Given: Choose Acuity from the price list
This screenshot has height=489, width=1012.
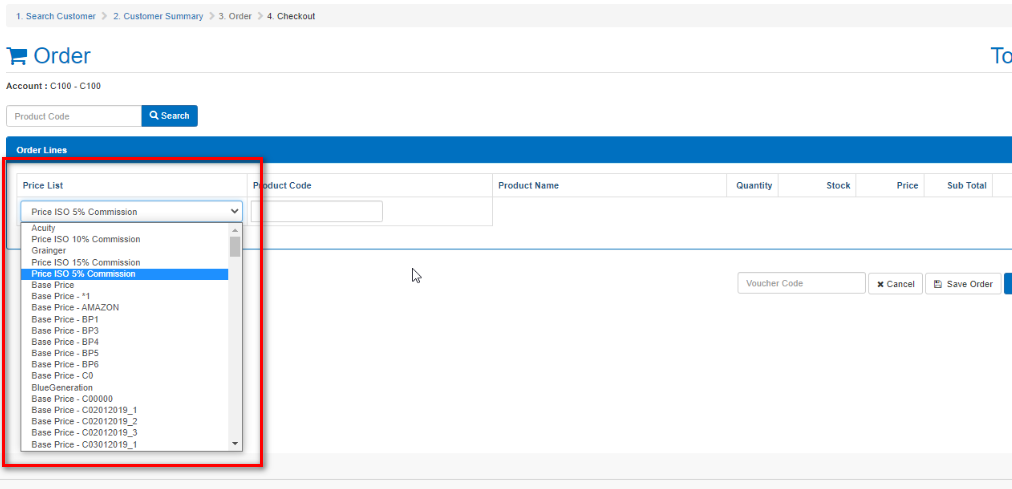Looking at the screenshot, I should click(125, 228).
